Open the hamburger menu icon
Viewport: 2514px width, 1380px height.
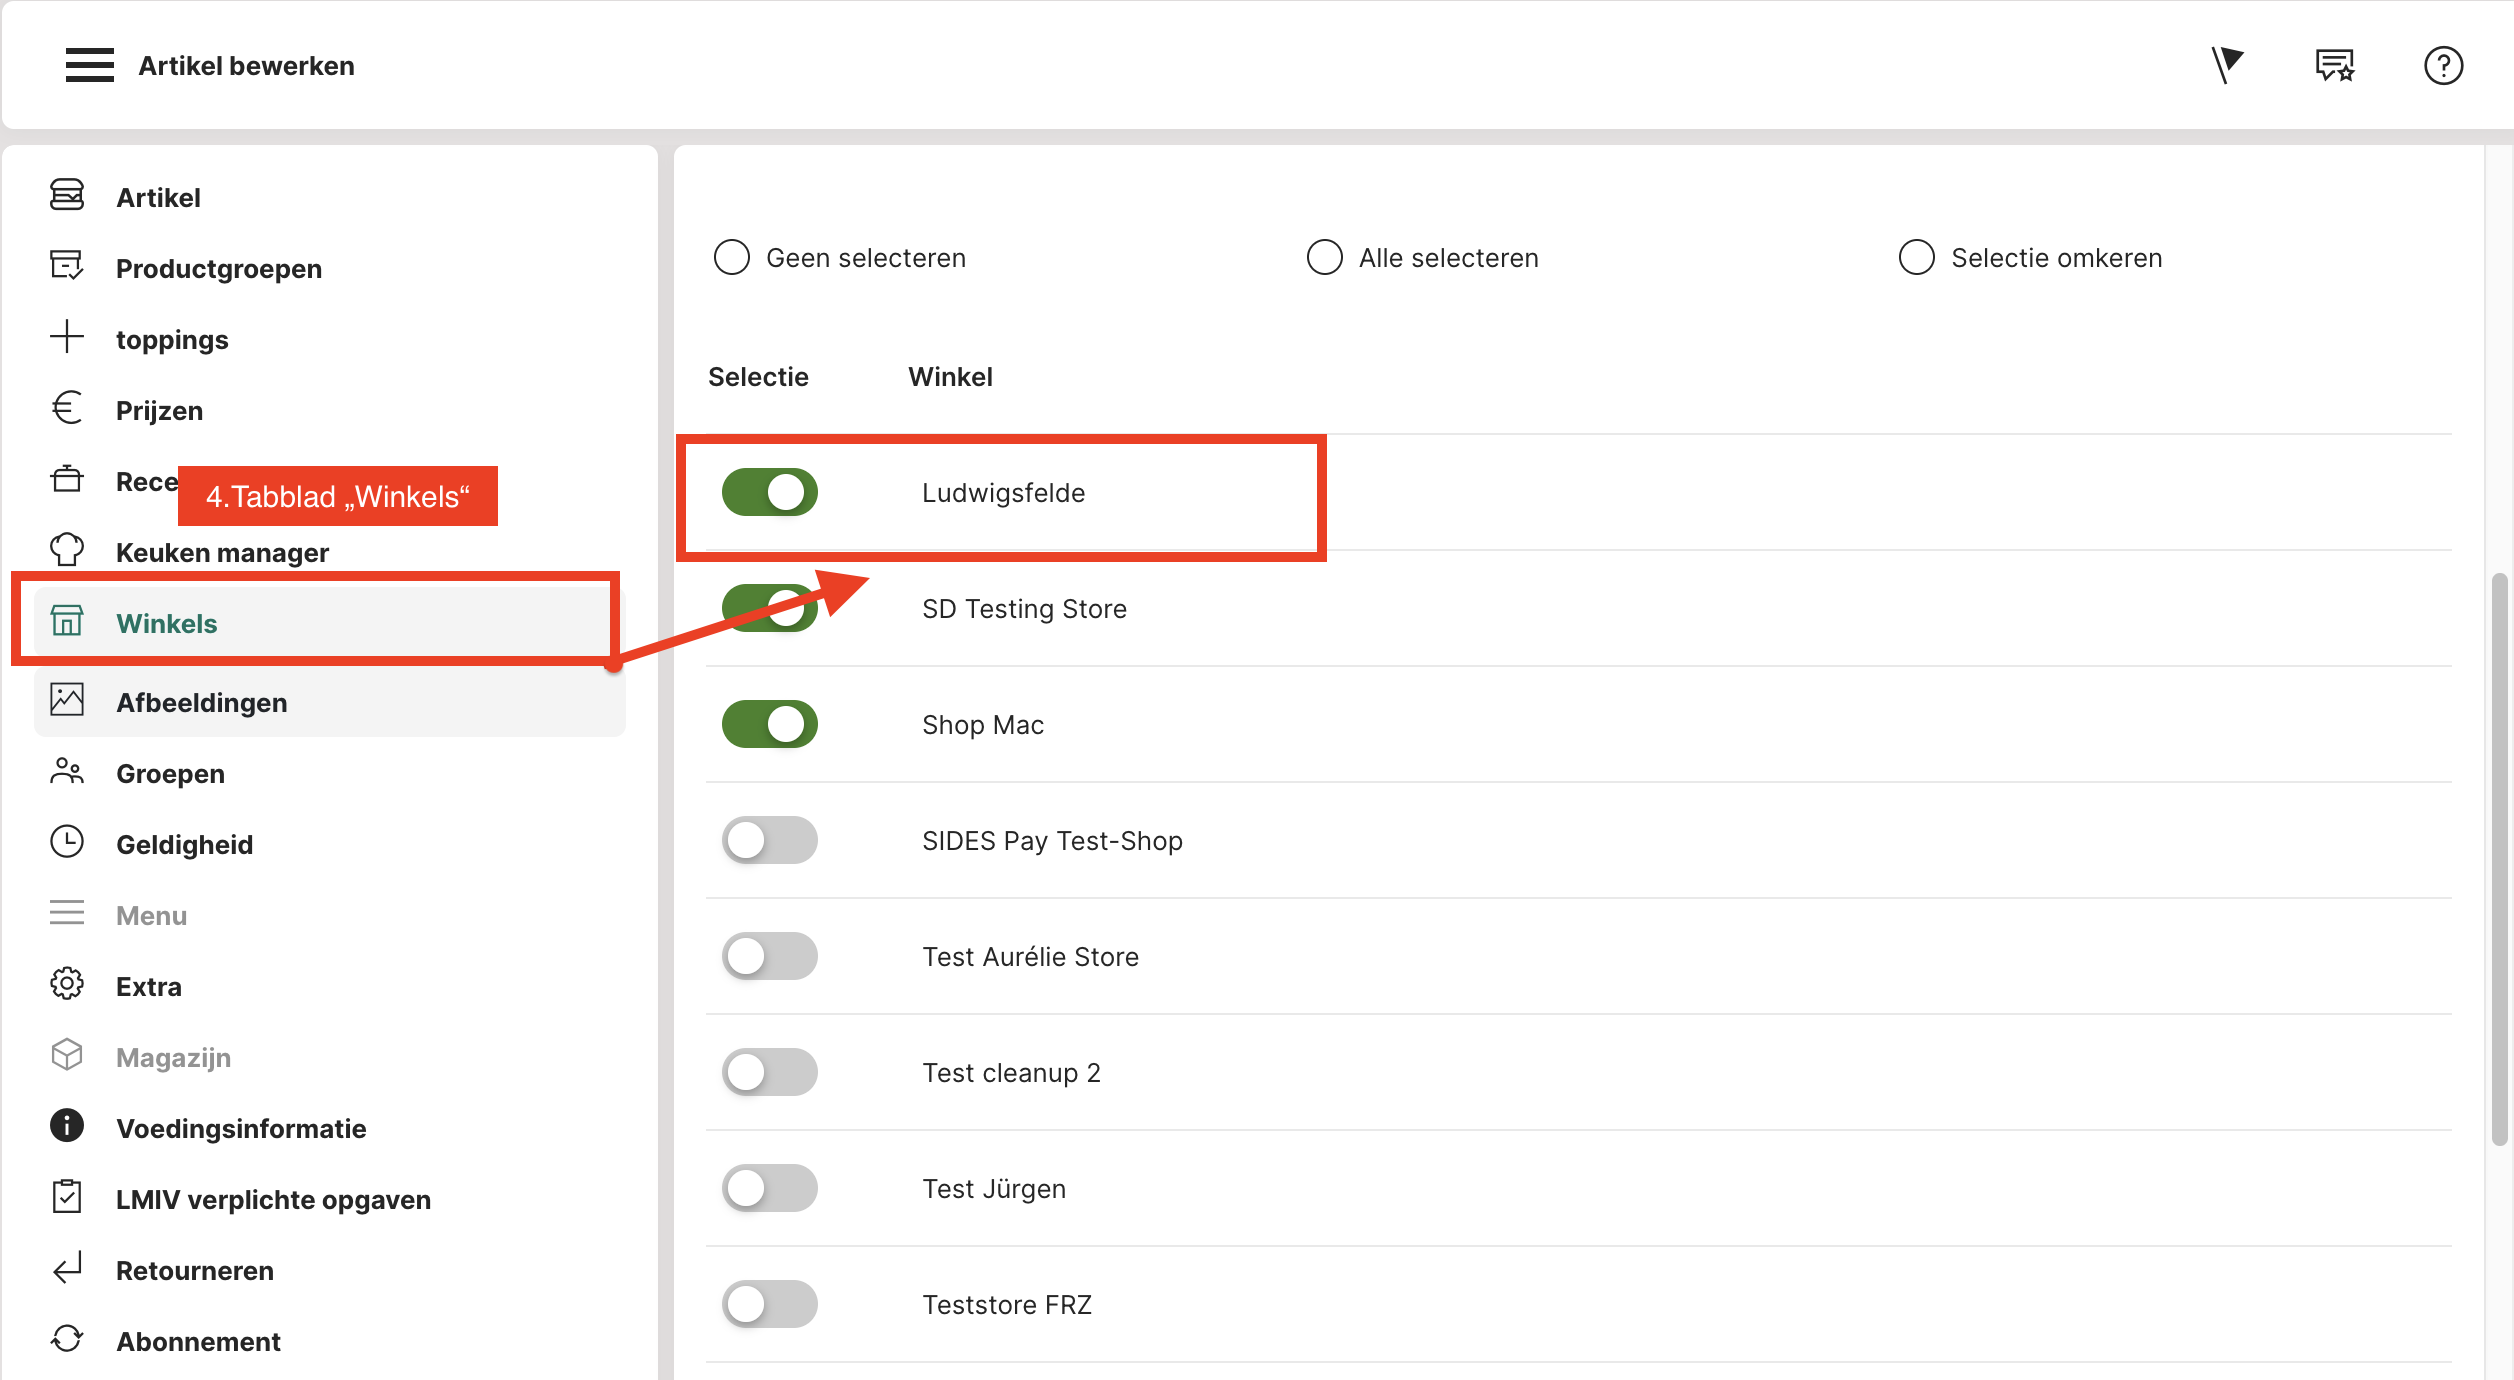point(89,65)
